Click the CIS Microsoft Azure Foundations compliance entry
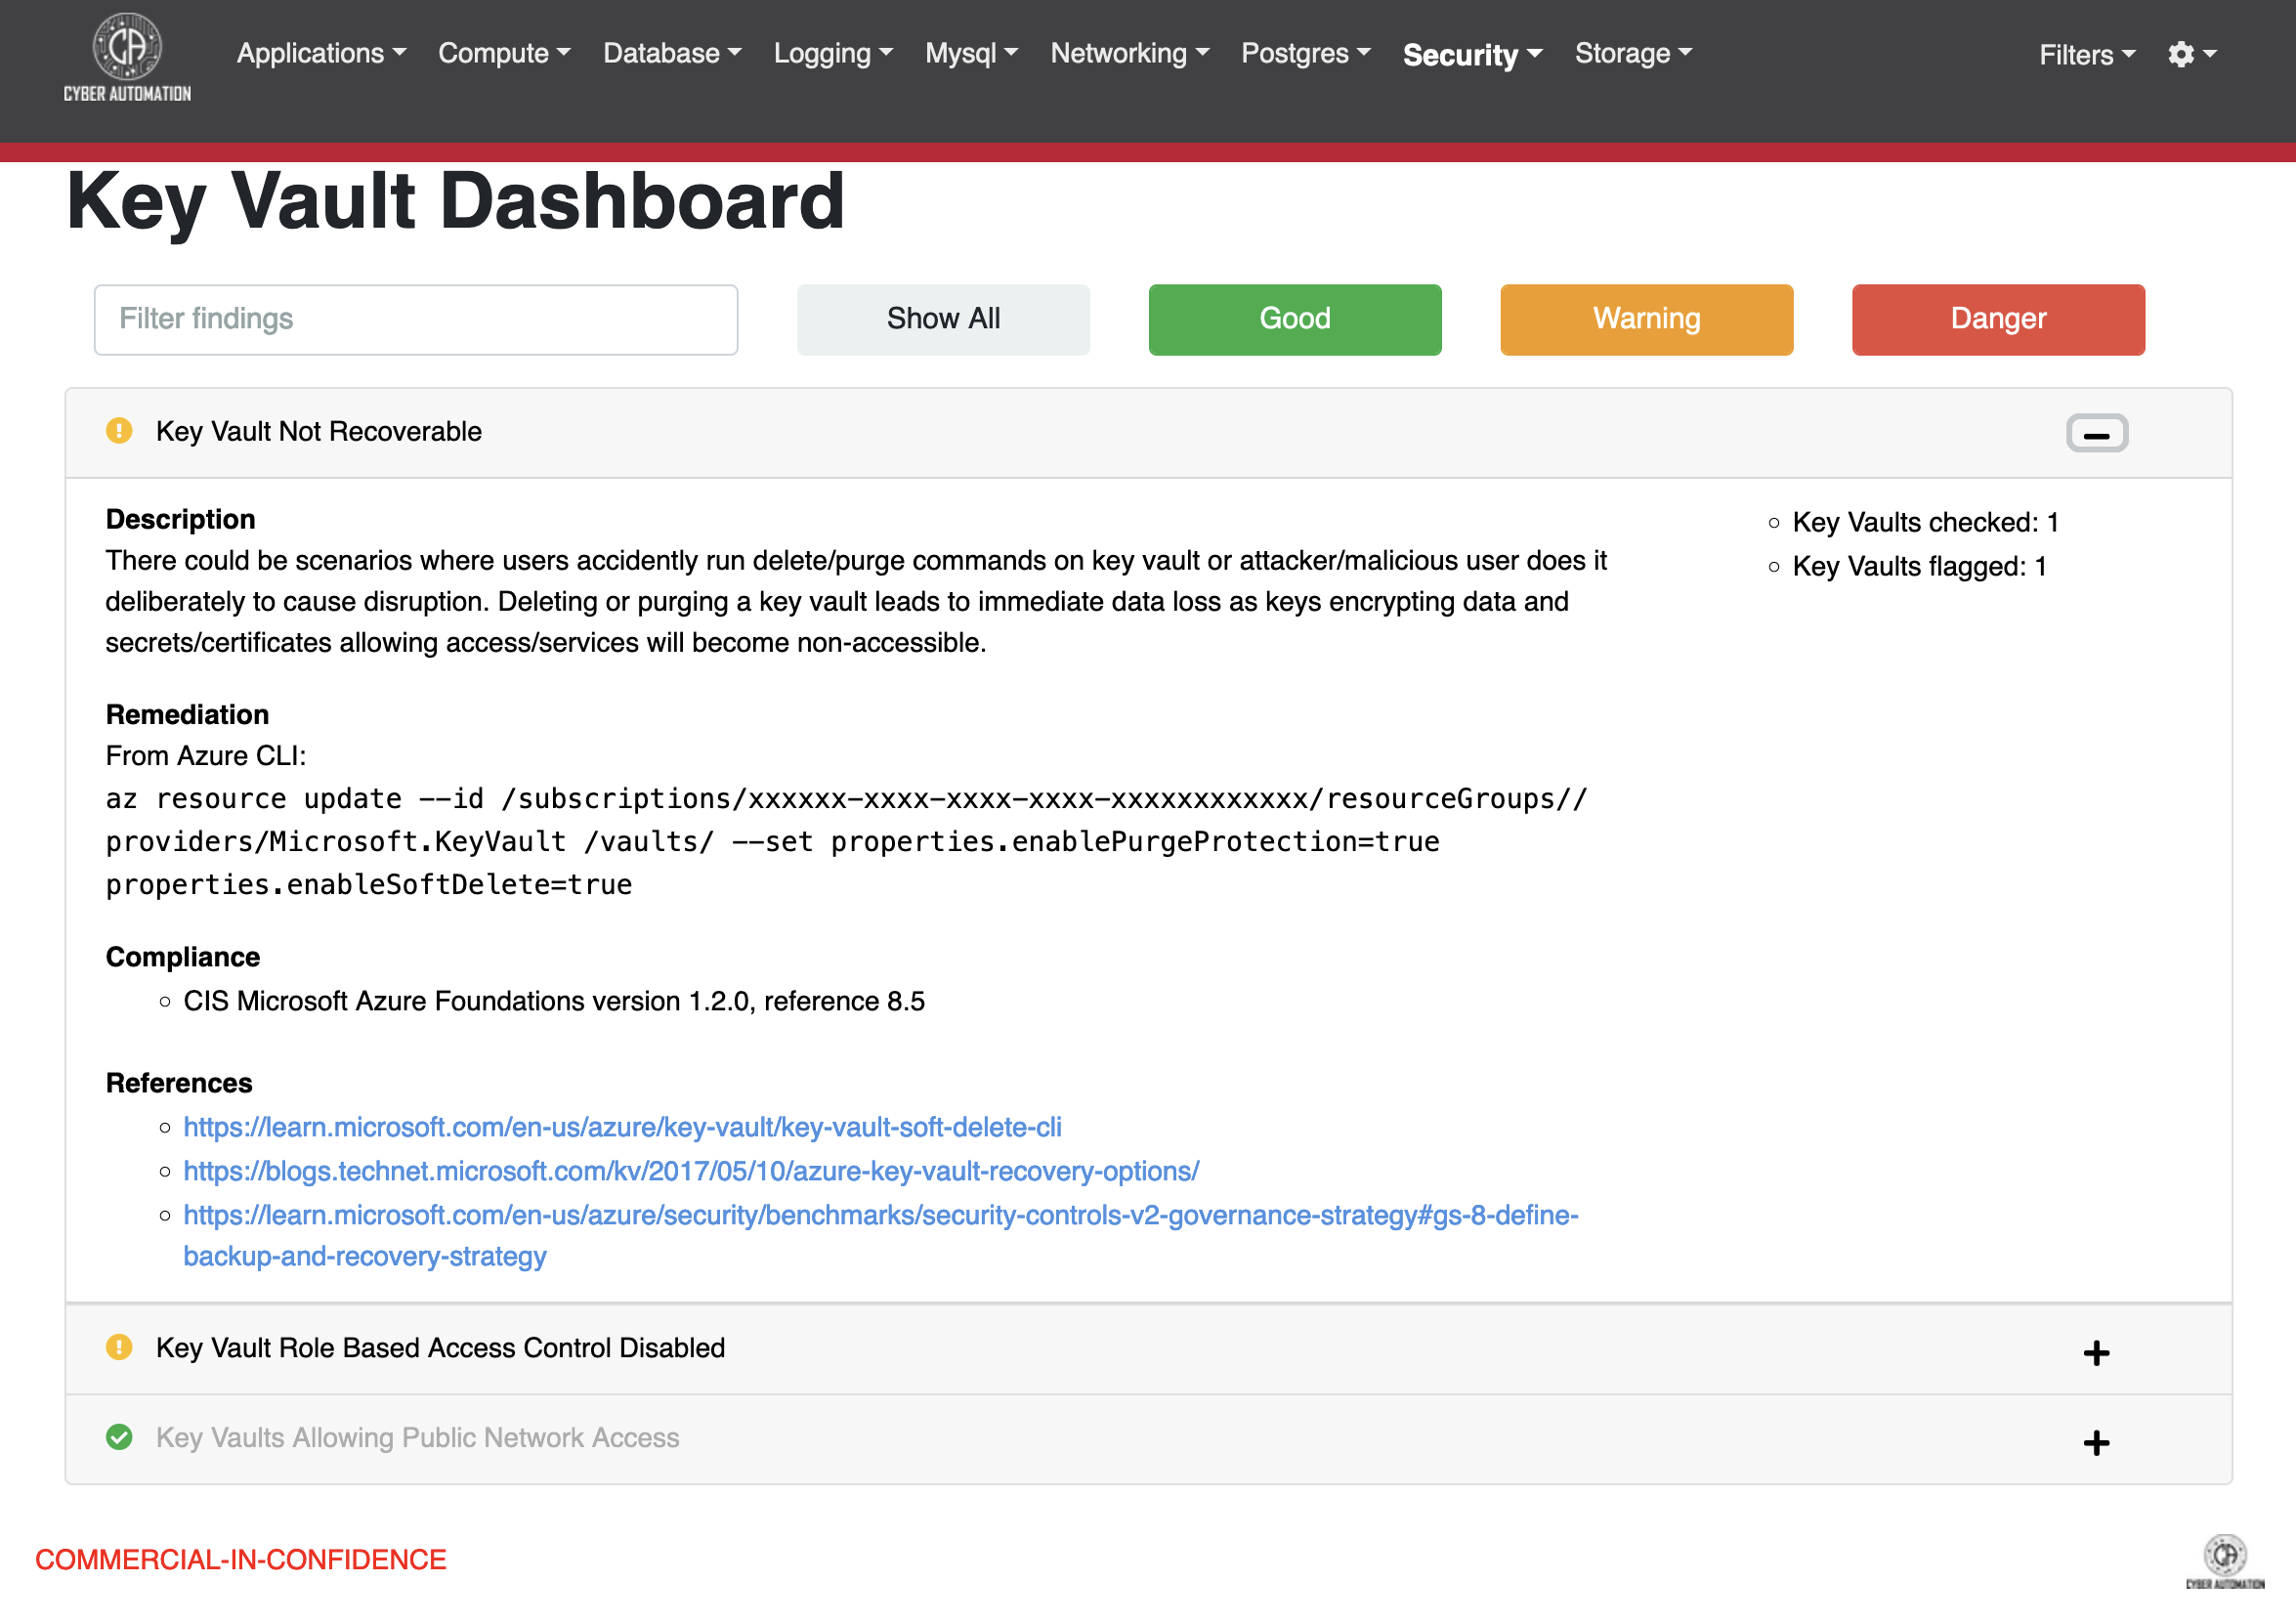 point(554,1001)
